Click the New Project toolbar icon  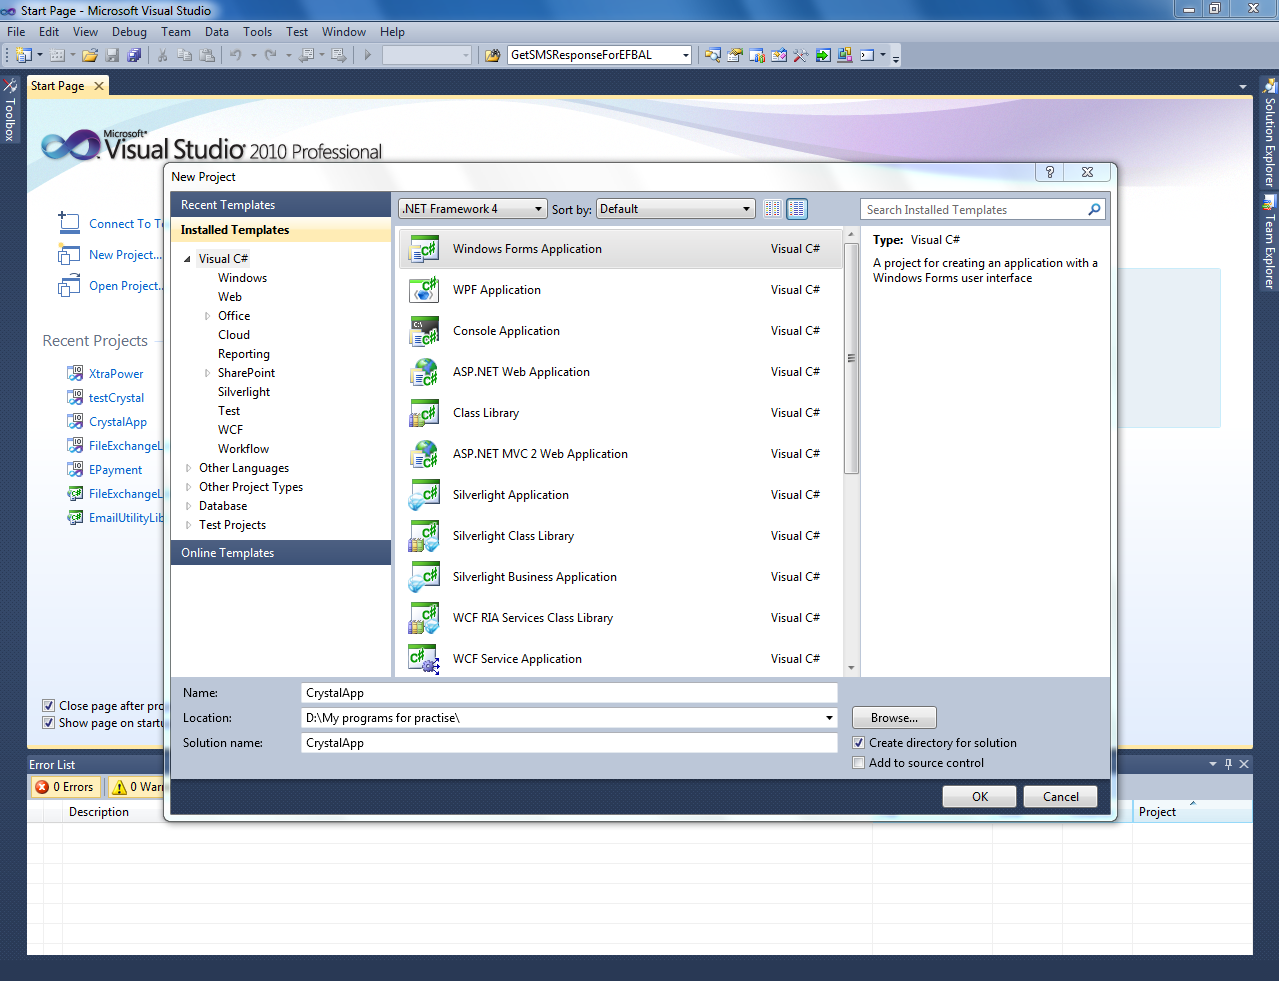(23, 55)
